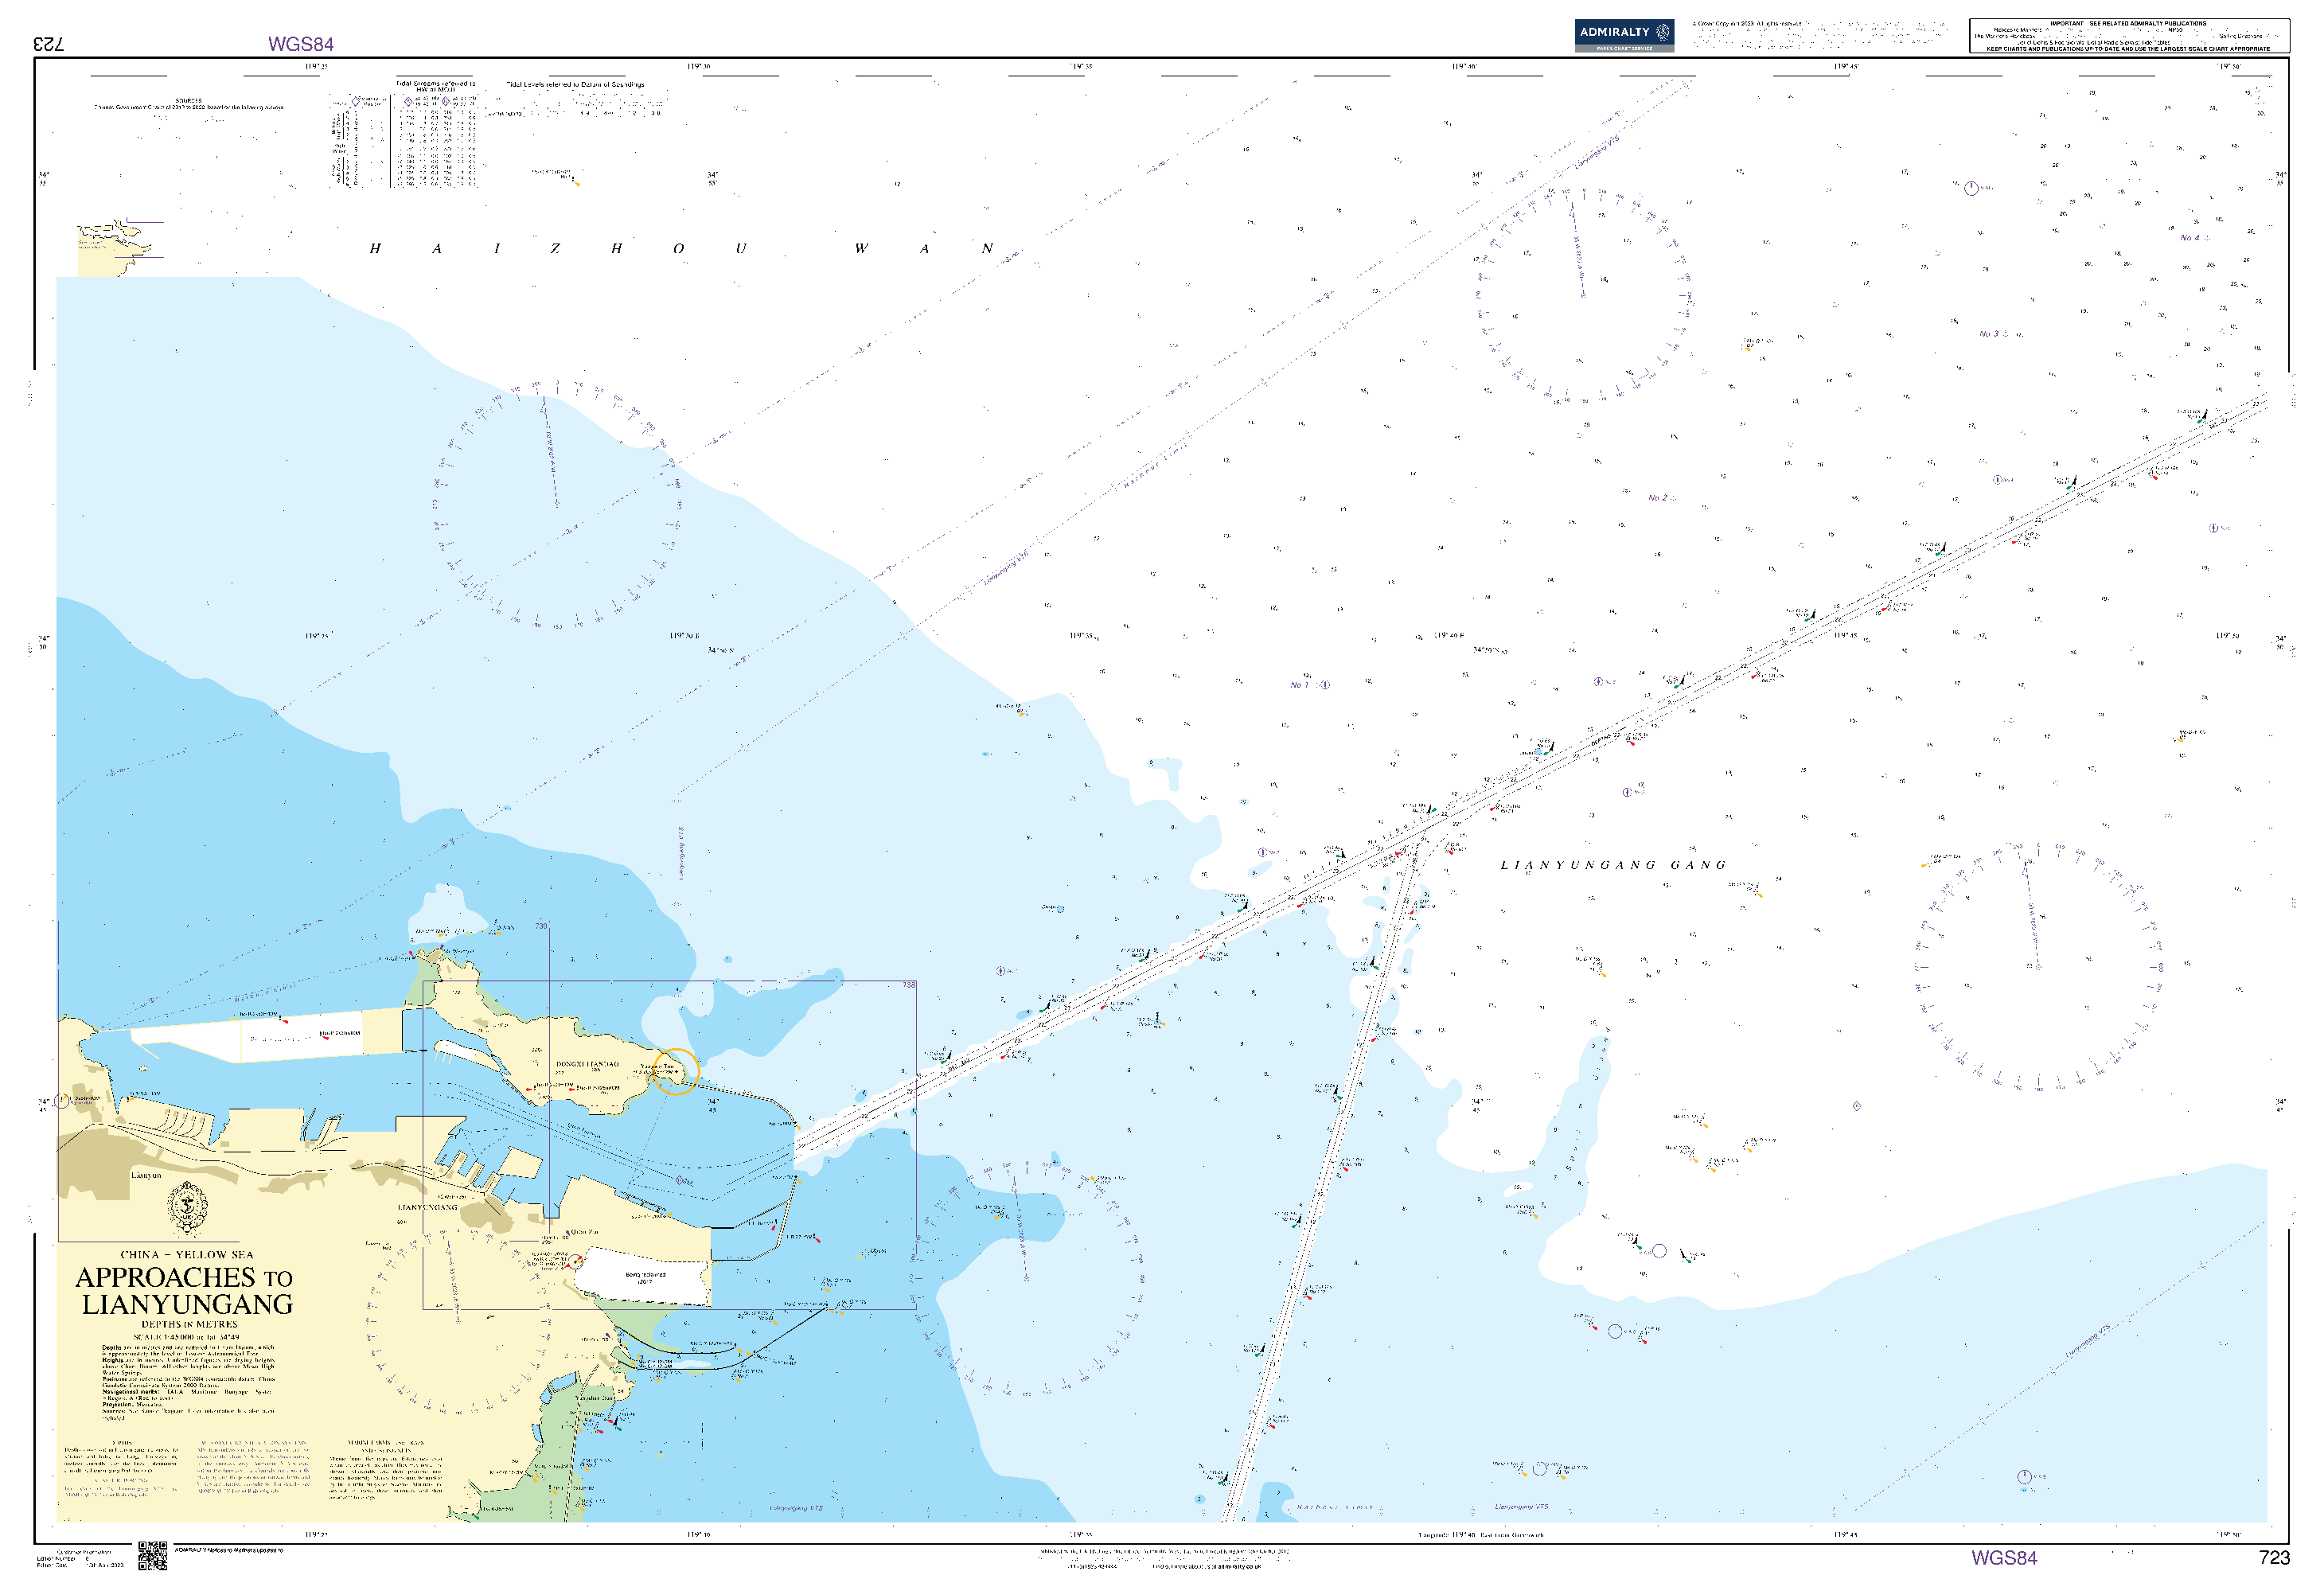The image size is (2324, 1579).
Task: Click the anchorage label No 3
Action: pos(1988,334)
